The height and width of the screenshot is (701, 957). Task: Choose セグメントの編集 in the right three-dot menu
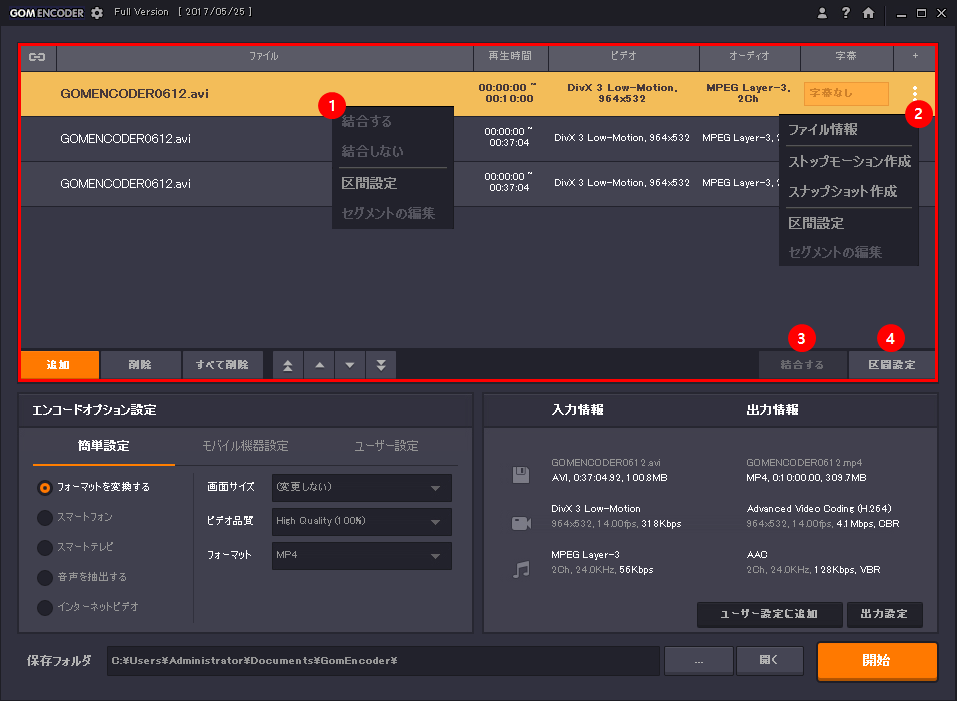835,252
